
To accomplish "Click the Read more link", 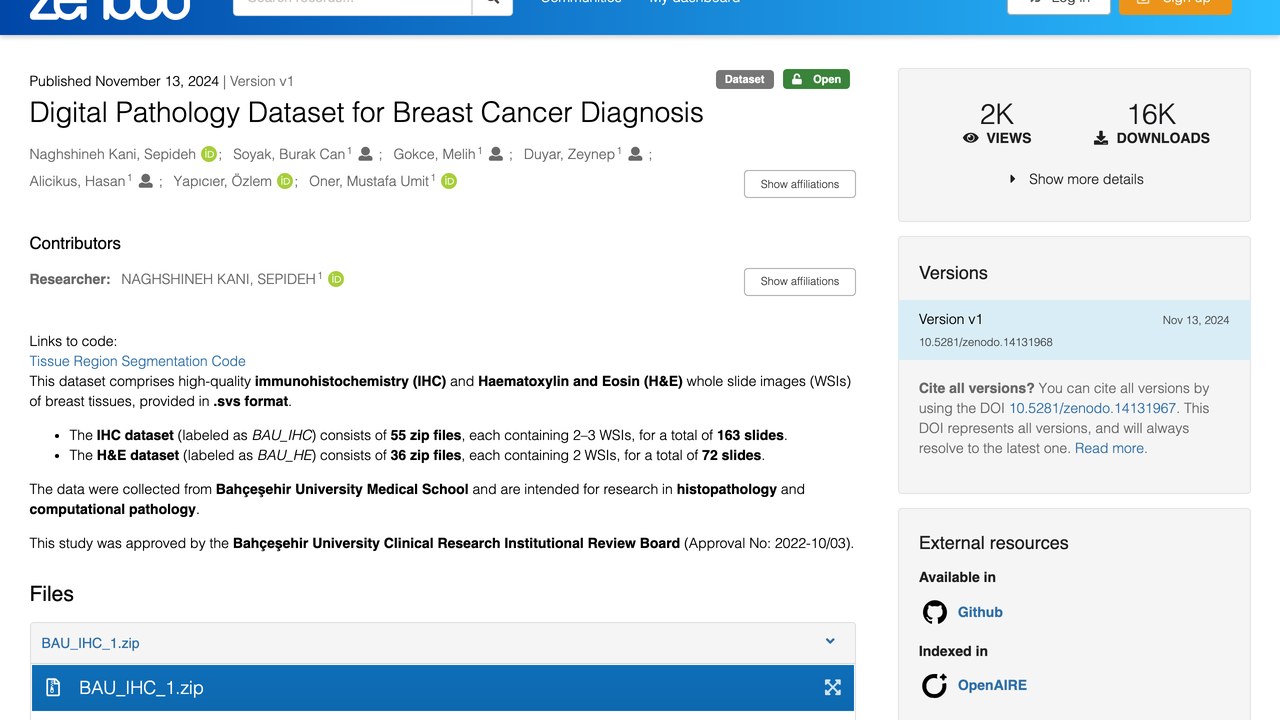I will point(1109,448).
